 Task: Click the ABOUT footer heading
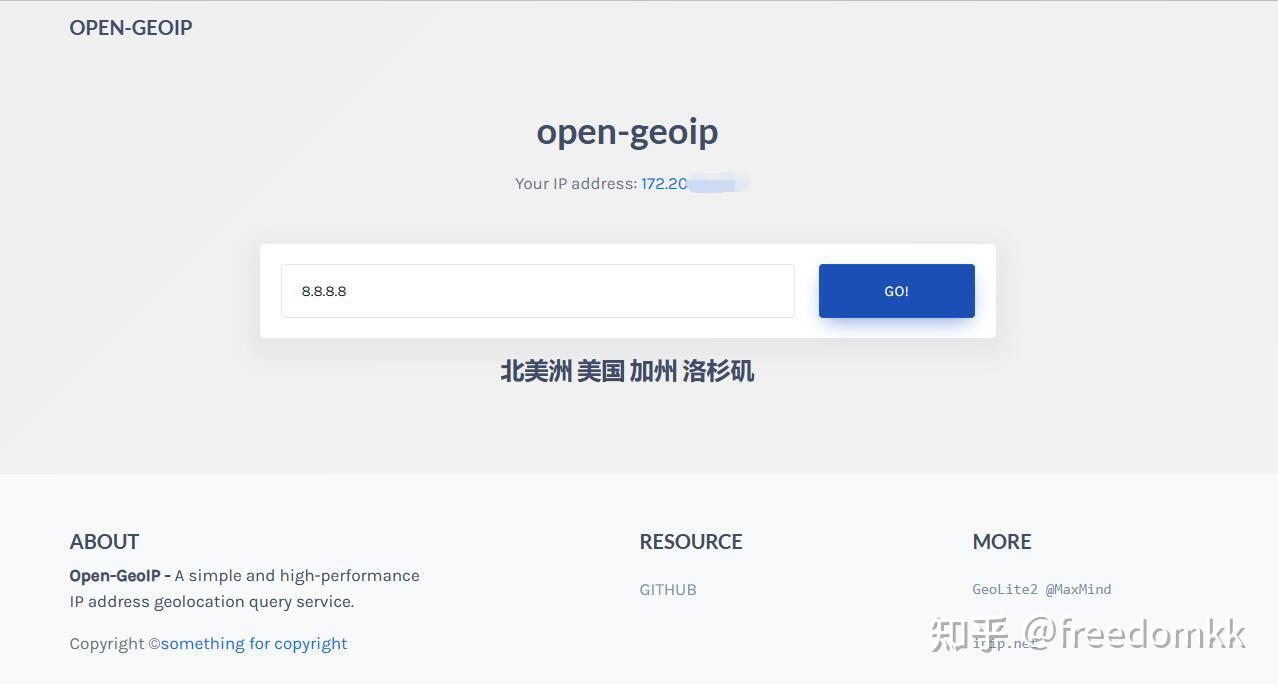click(104, 541)
